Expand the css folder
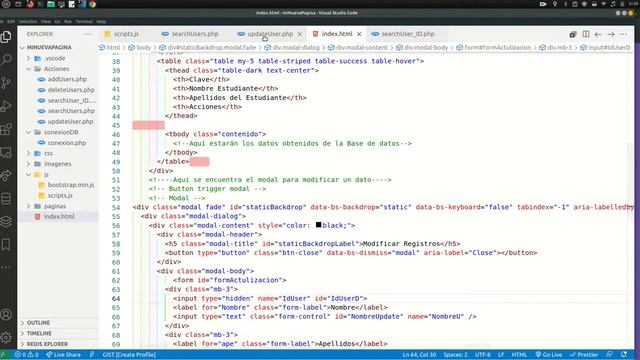The image size is (640, 360). (x=48, y=153)
